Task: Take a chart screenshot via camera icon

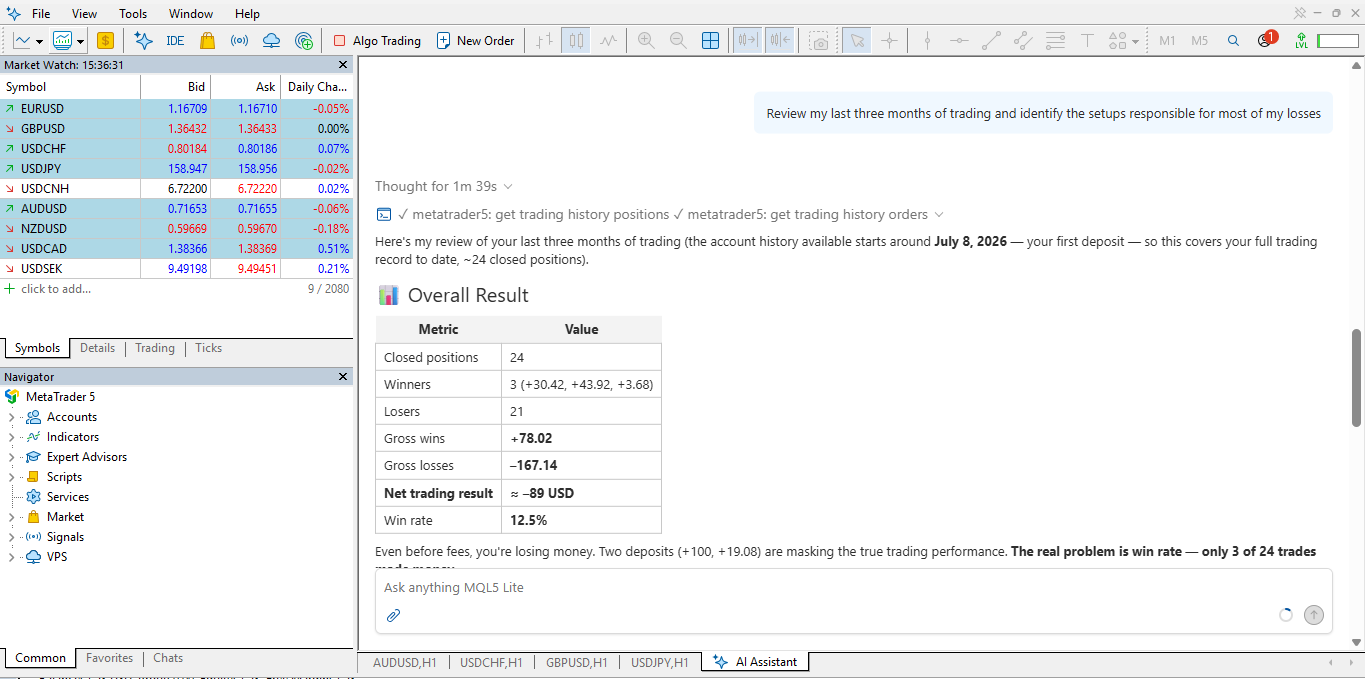Action: coord(820,41)
